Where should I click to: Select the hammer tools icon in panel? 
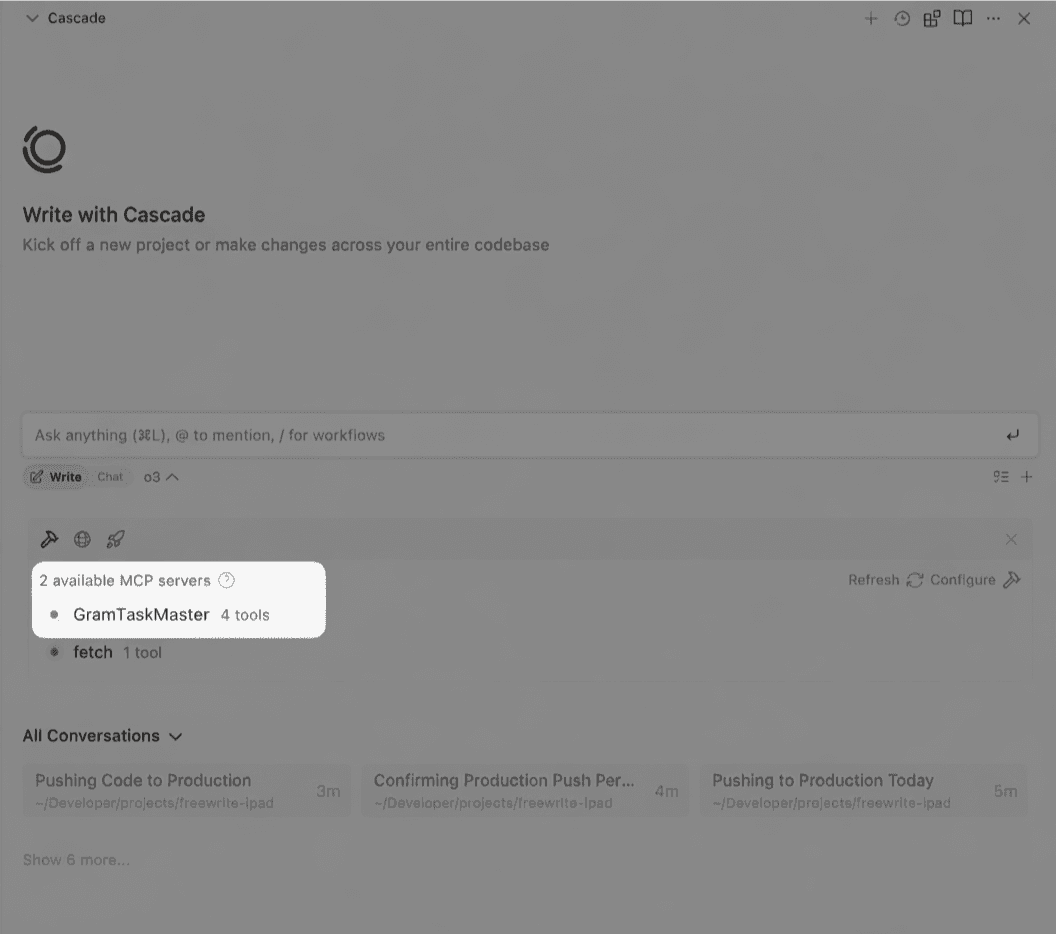click(49, 539)
